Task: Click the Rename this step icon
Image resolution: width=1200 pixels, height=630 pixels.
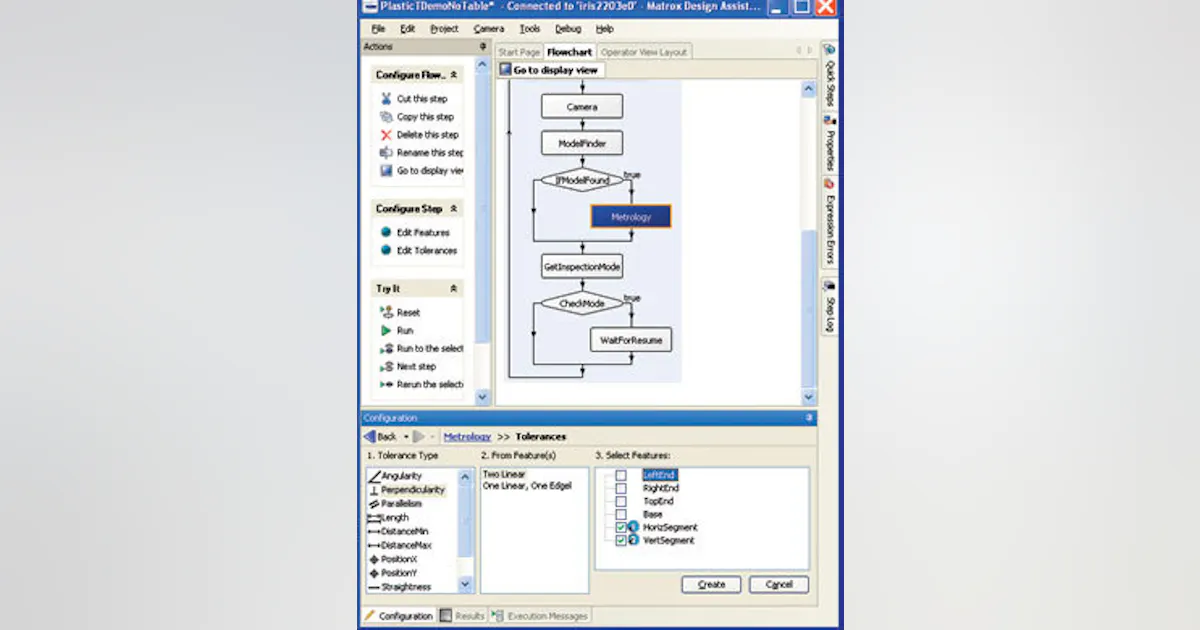Action: click(x=387, y=153)
